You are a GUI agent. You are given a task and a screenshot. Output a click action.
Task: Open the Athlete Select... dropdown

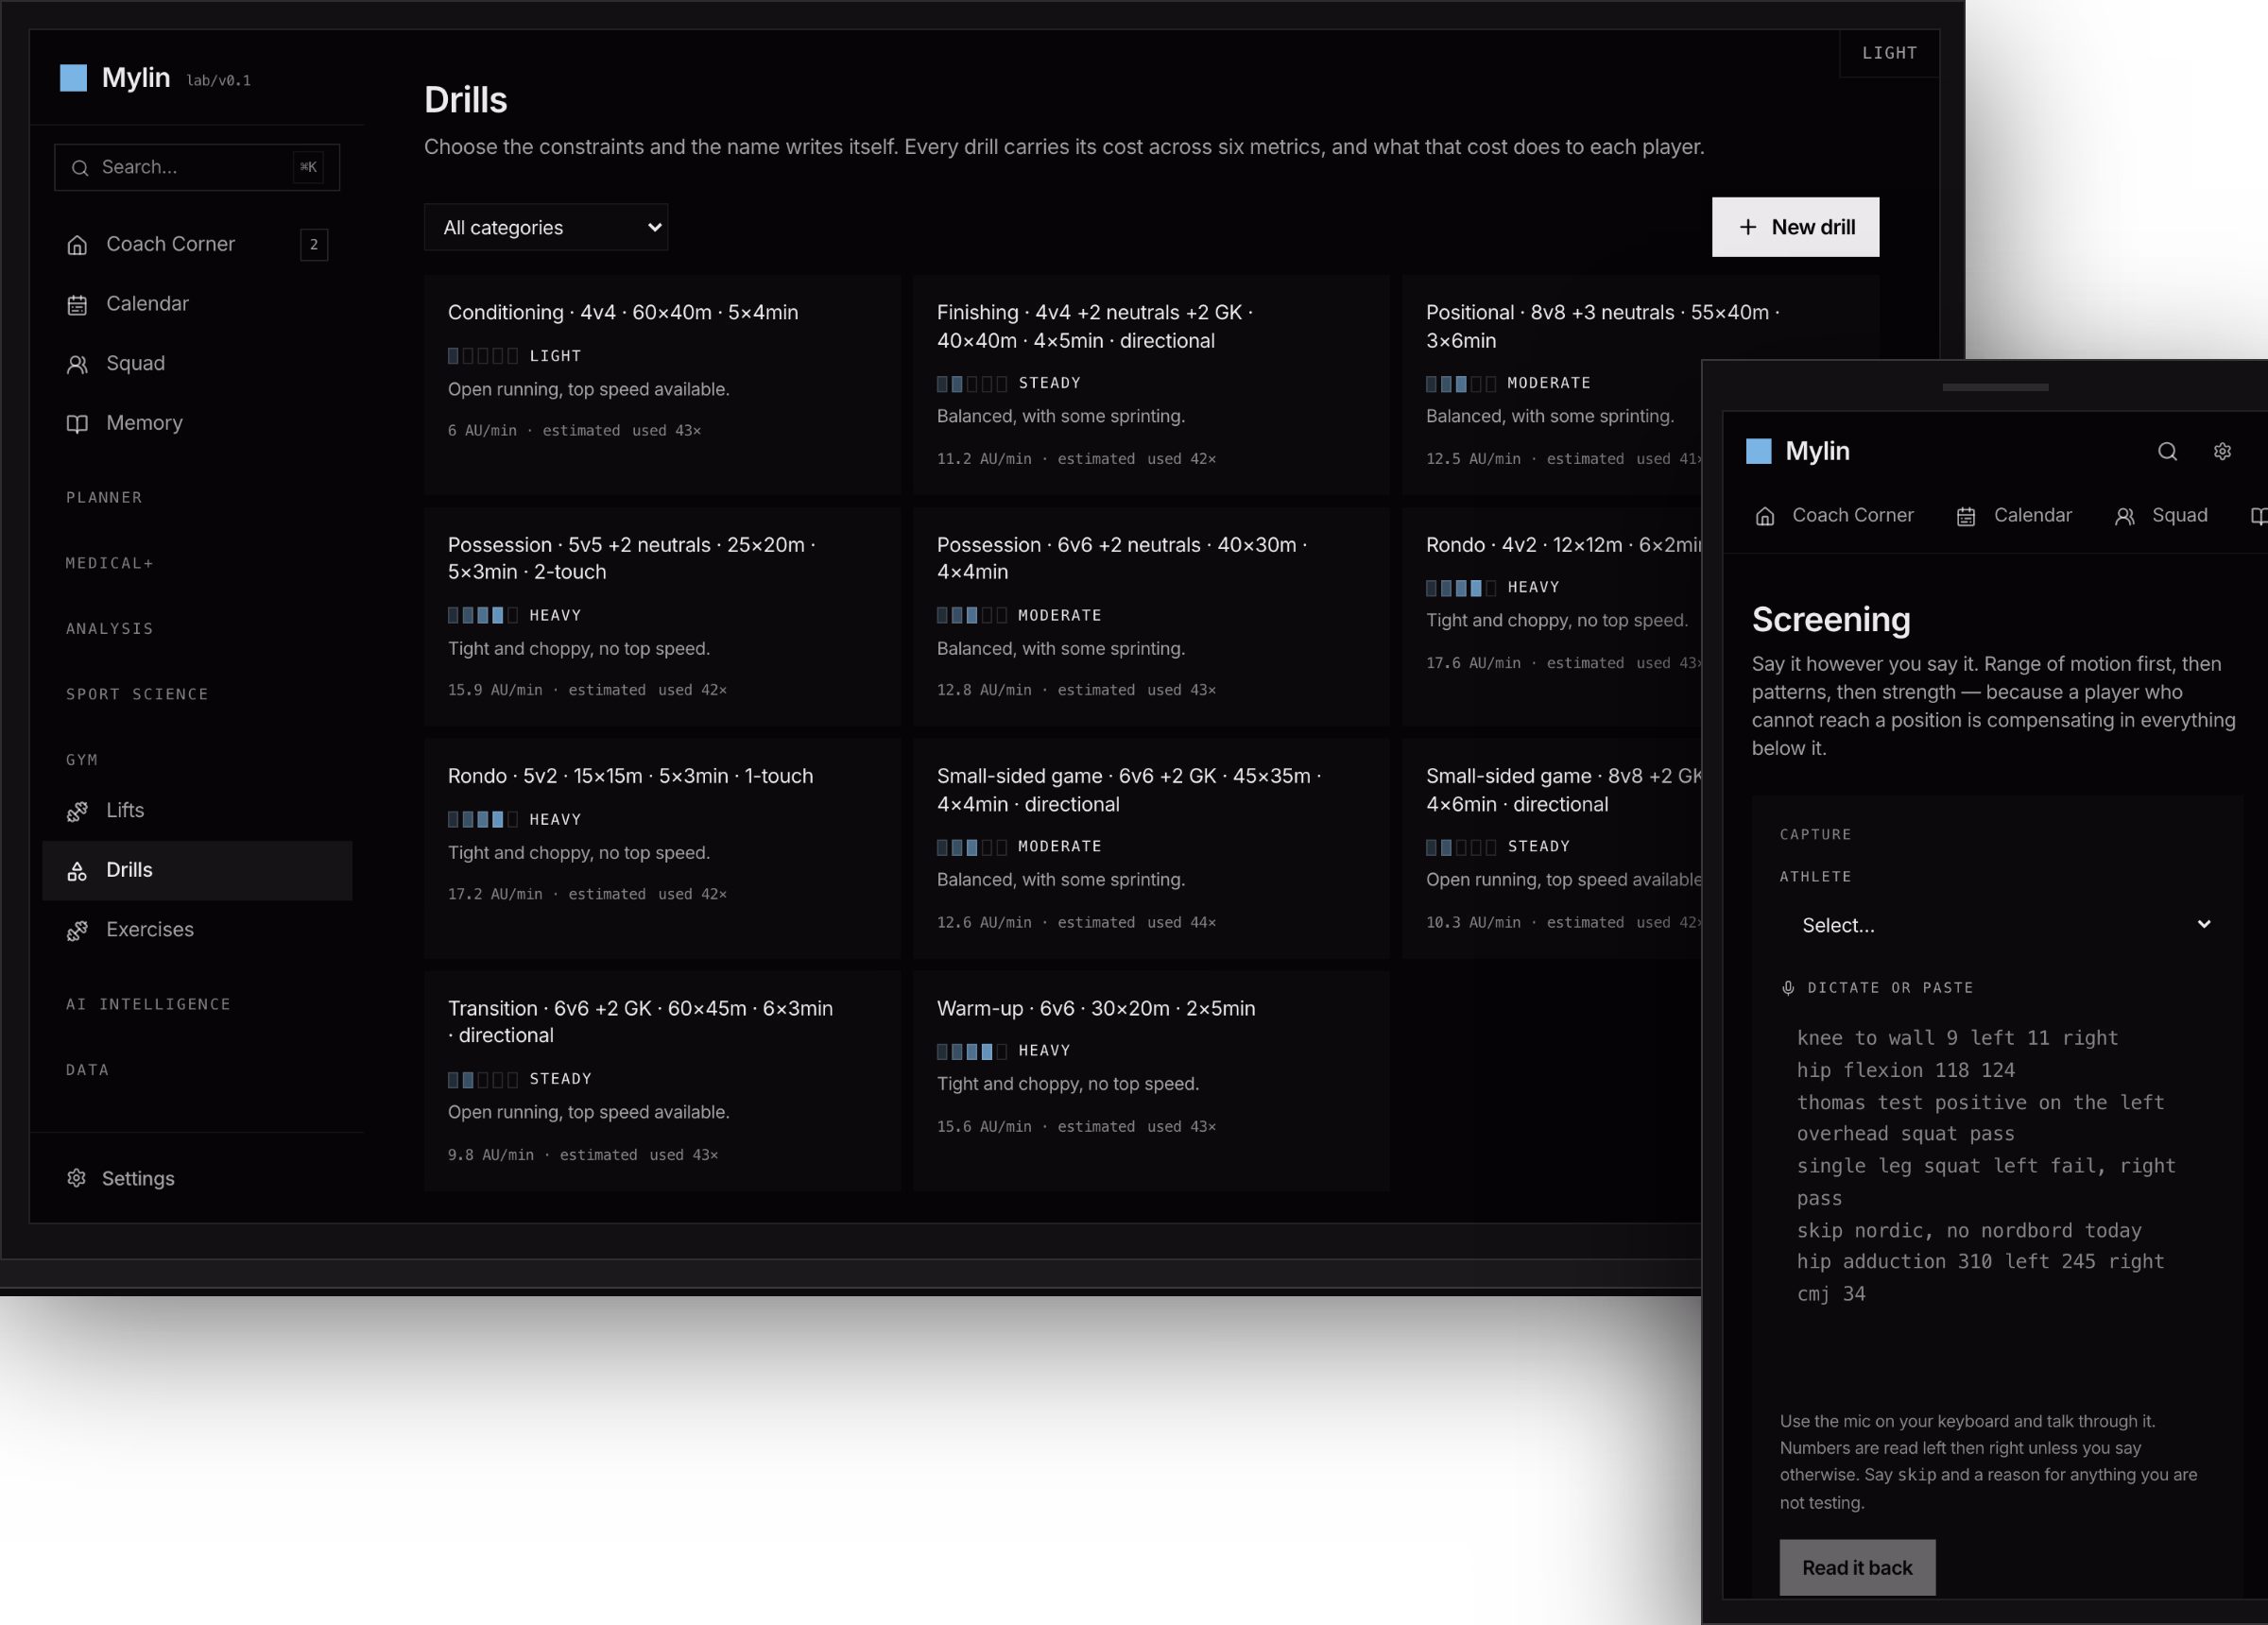coord(2006,925)
